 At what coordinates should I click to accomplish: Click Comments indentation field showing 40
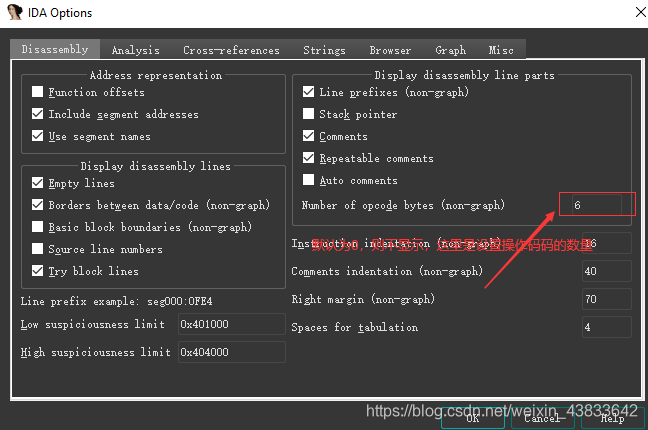click(607, 271)
